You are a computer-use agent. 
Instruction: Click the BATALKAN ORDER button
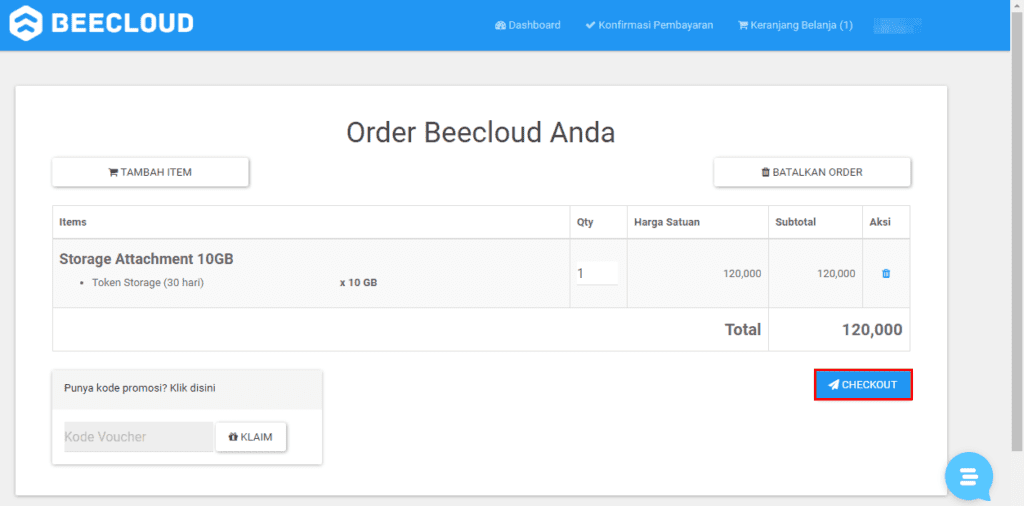click(x=812, y=172)
